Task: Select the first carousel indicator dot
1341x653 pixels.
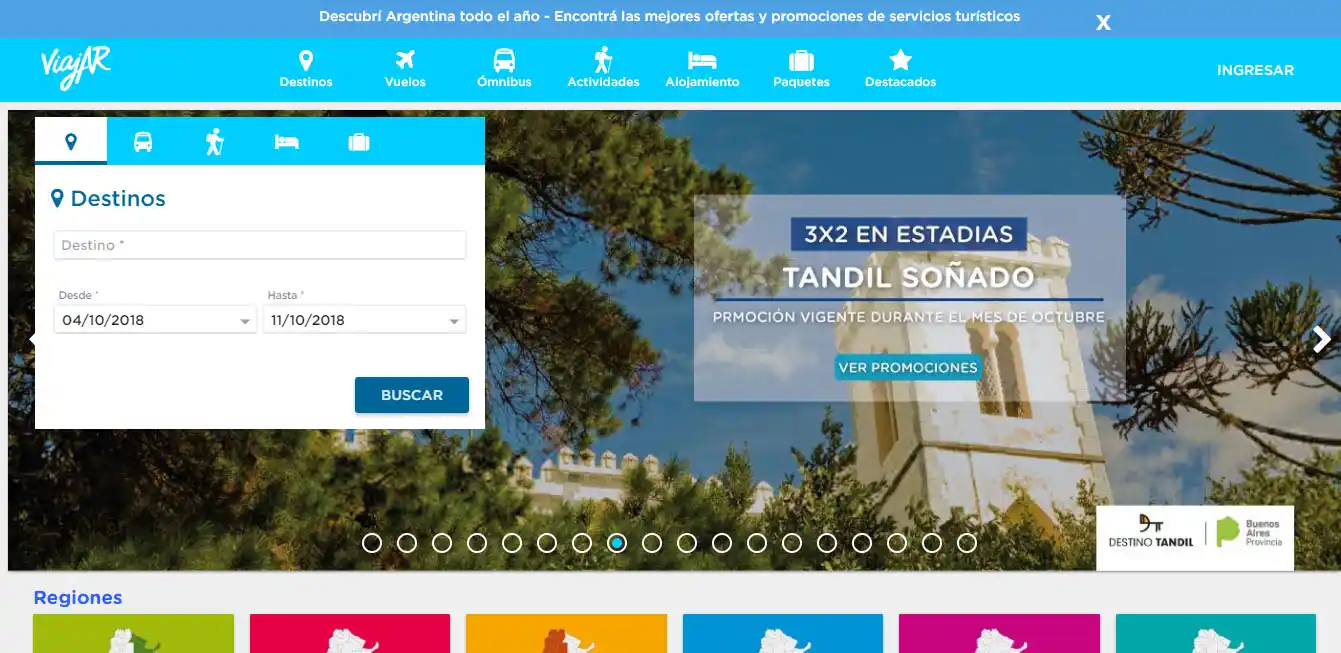Action: click(372, 542)
